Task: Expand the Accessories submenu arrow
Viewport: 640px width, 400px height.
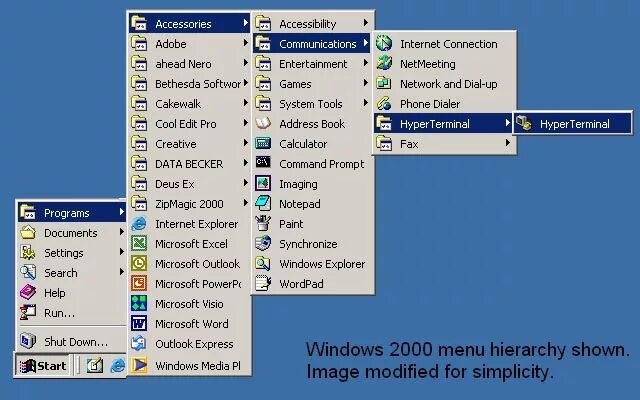Action: pyautogui.click(x=245, y=23)
